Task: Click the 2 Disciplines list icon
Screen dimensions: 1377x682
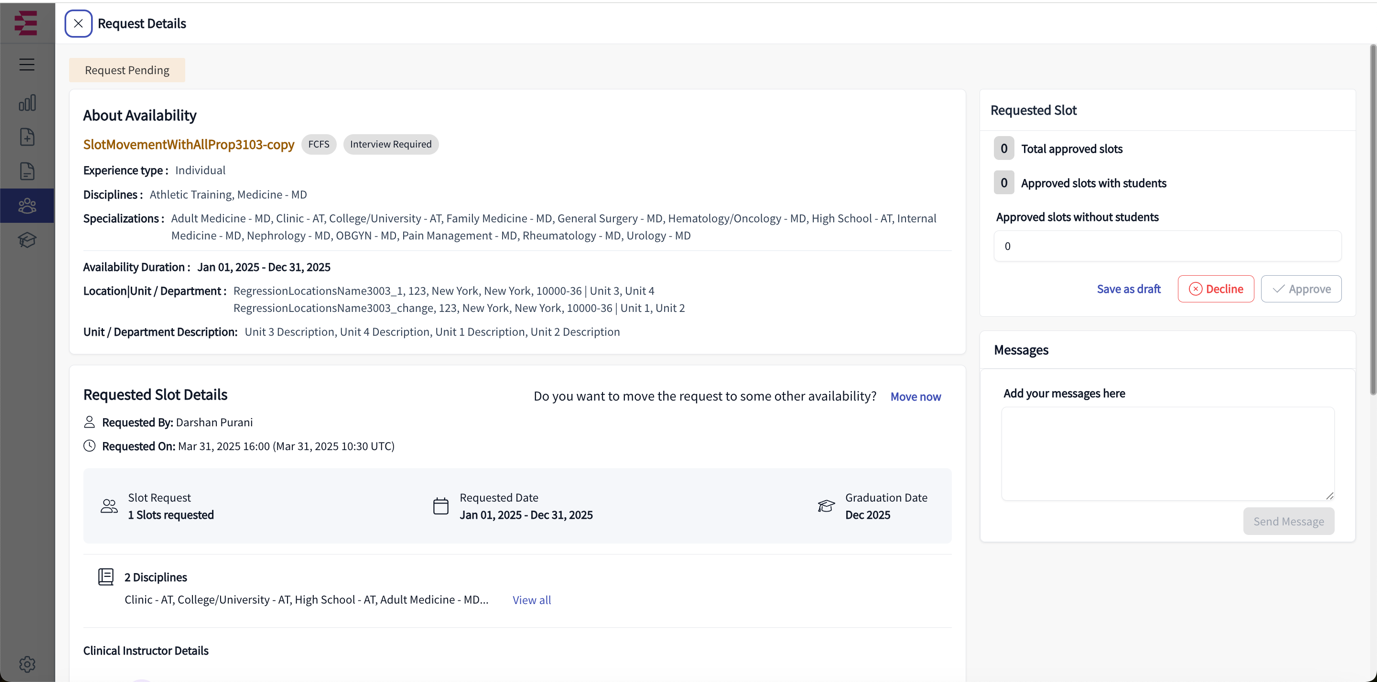Action: click(x=106, y=577)
